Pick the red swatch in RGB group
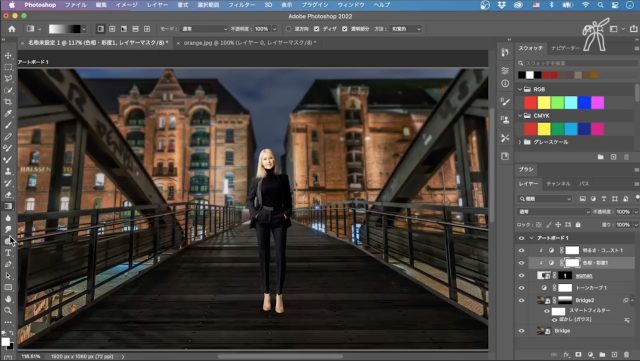The height and width of the screenshot is (361, 640). tap(531, 103)
